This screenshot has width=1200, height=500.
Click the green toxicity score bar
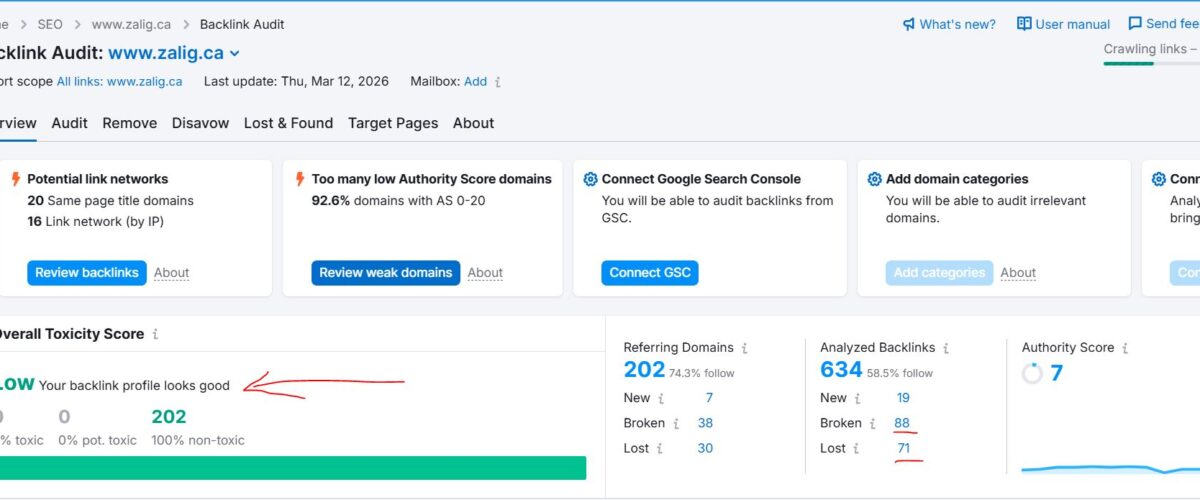coord(292,468)
